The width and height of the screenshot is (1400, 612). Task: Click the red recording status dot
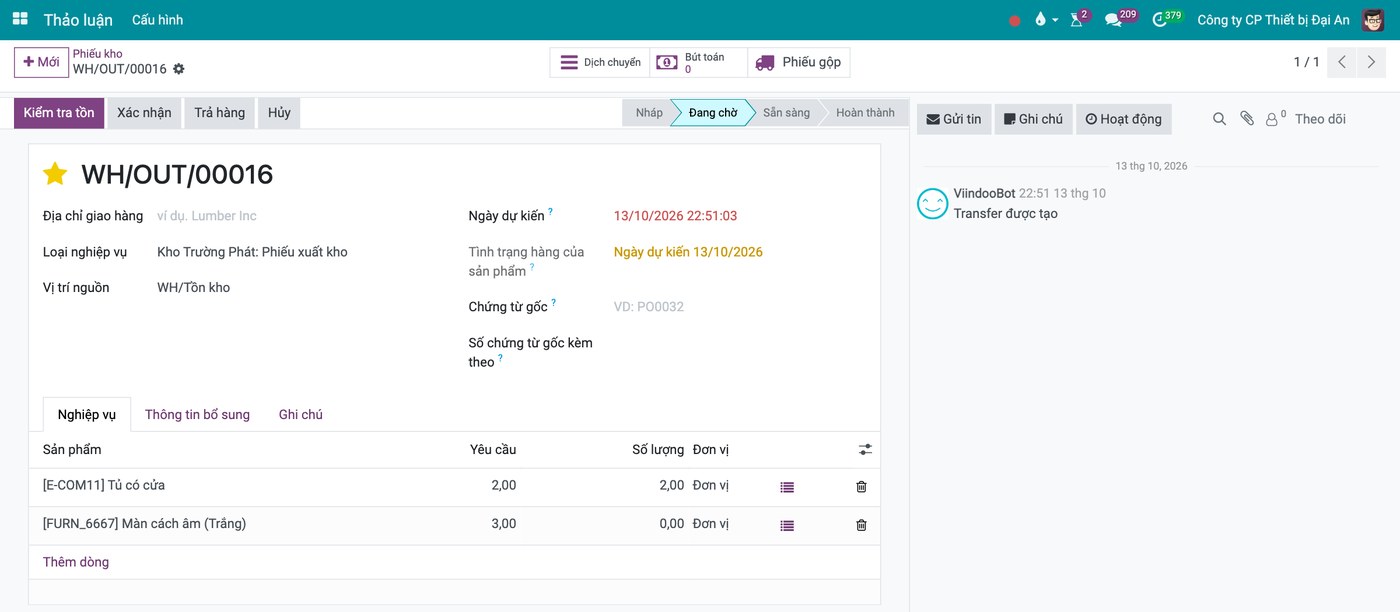pos(1015,20)
